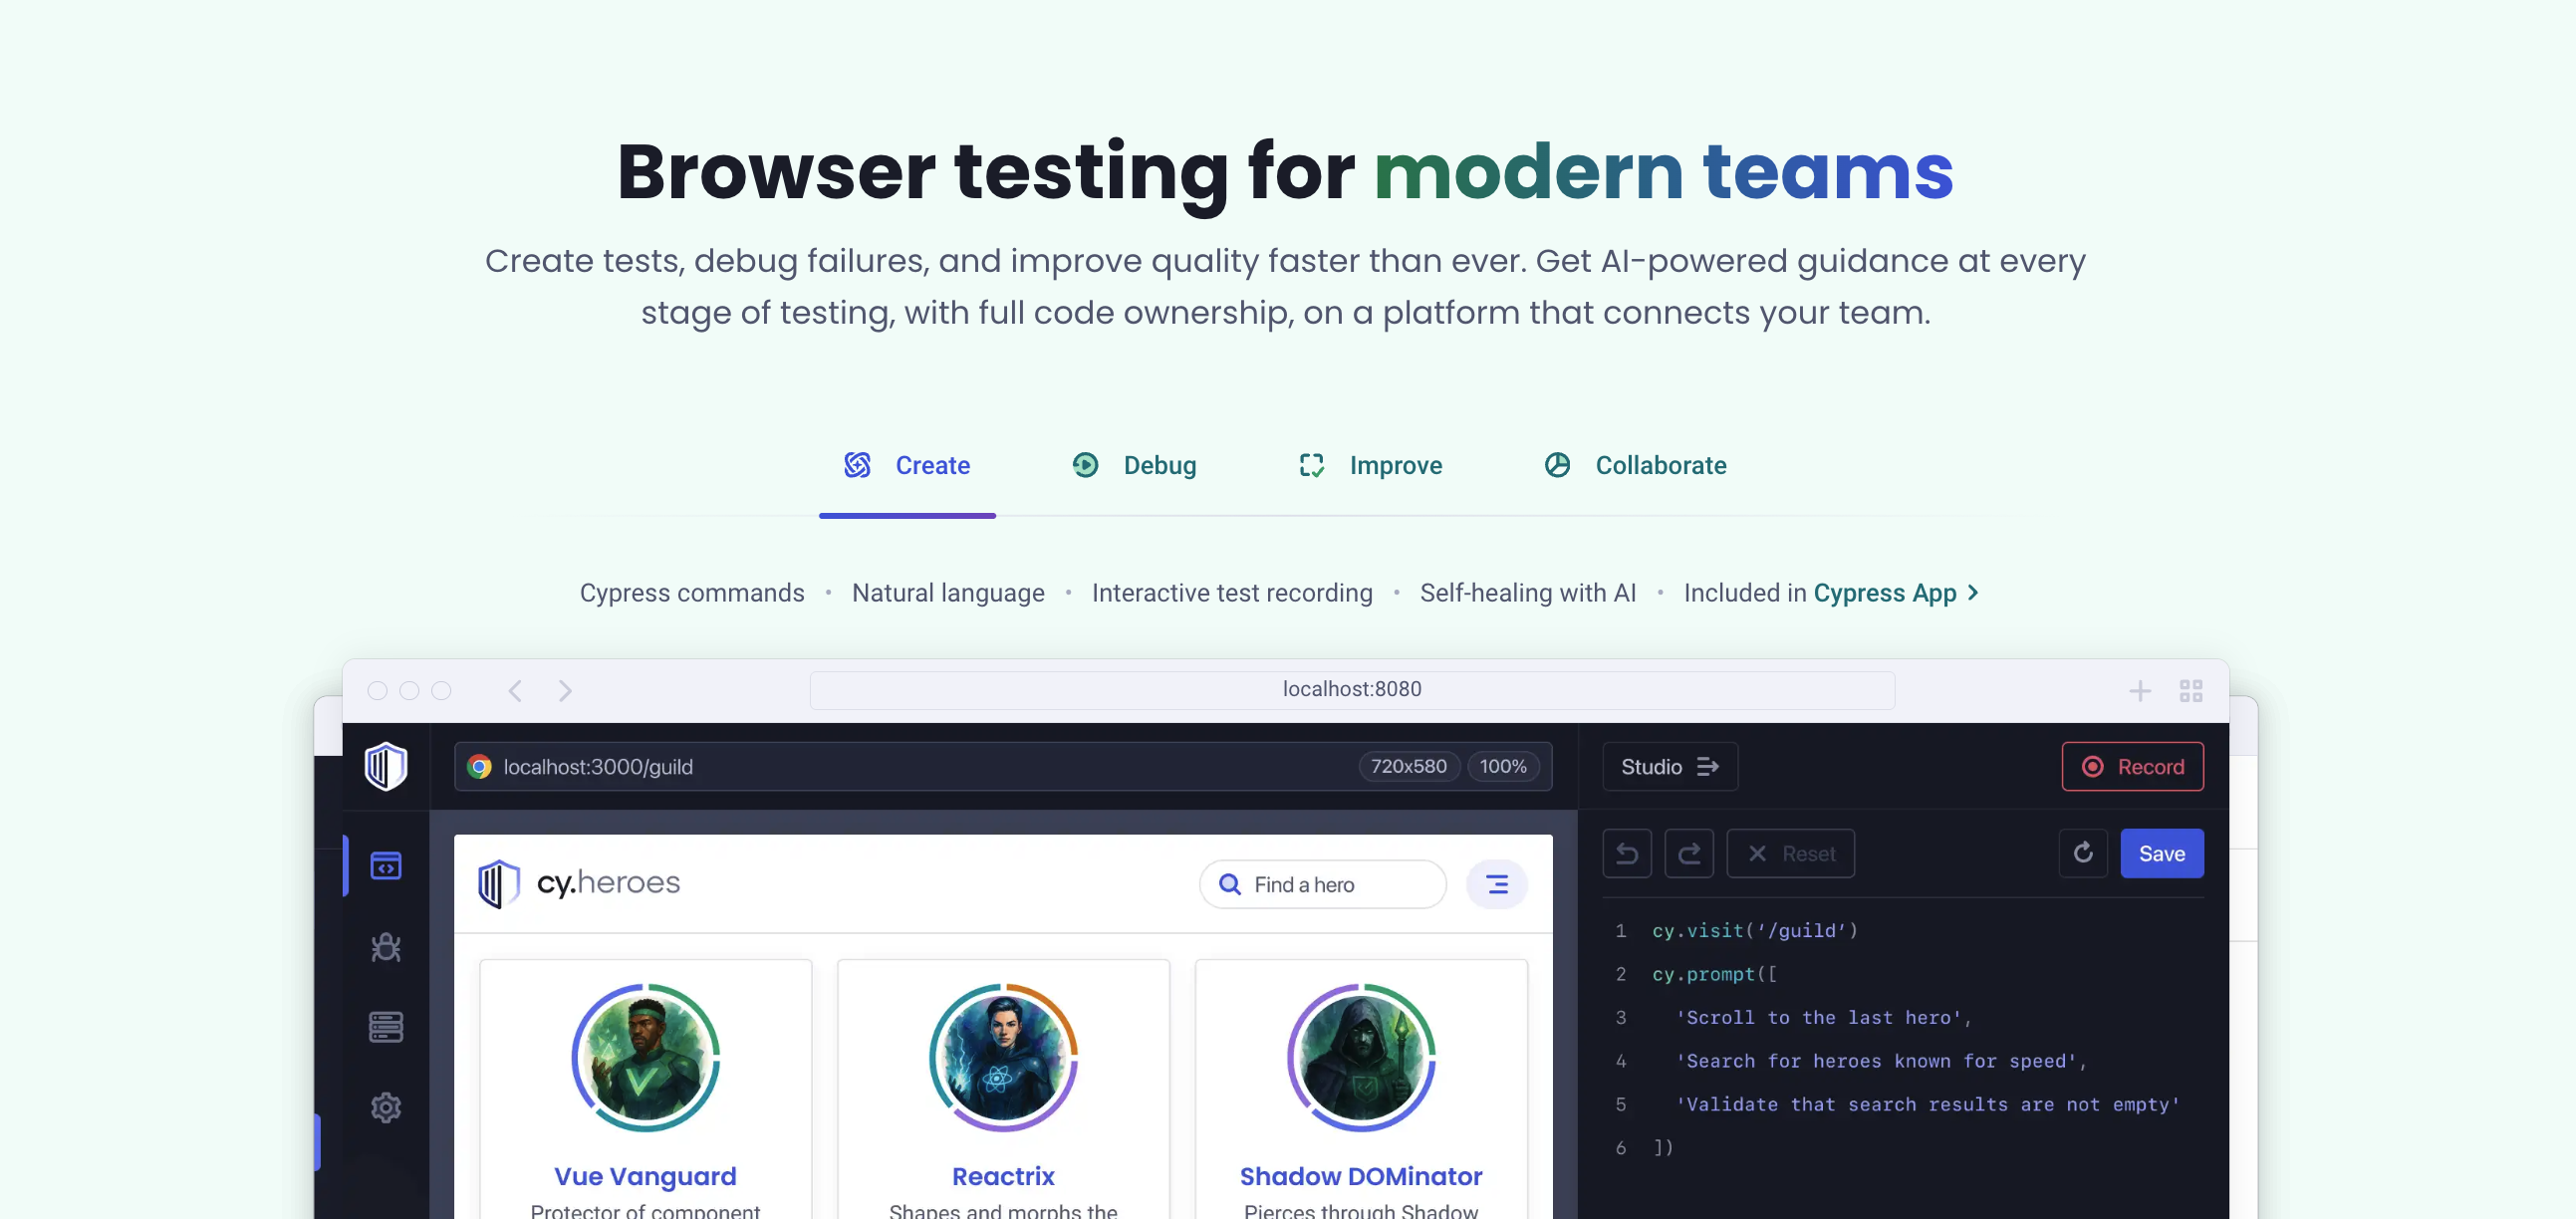
Task: Click the cy.heroes logo
Action: click(579, 884)
